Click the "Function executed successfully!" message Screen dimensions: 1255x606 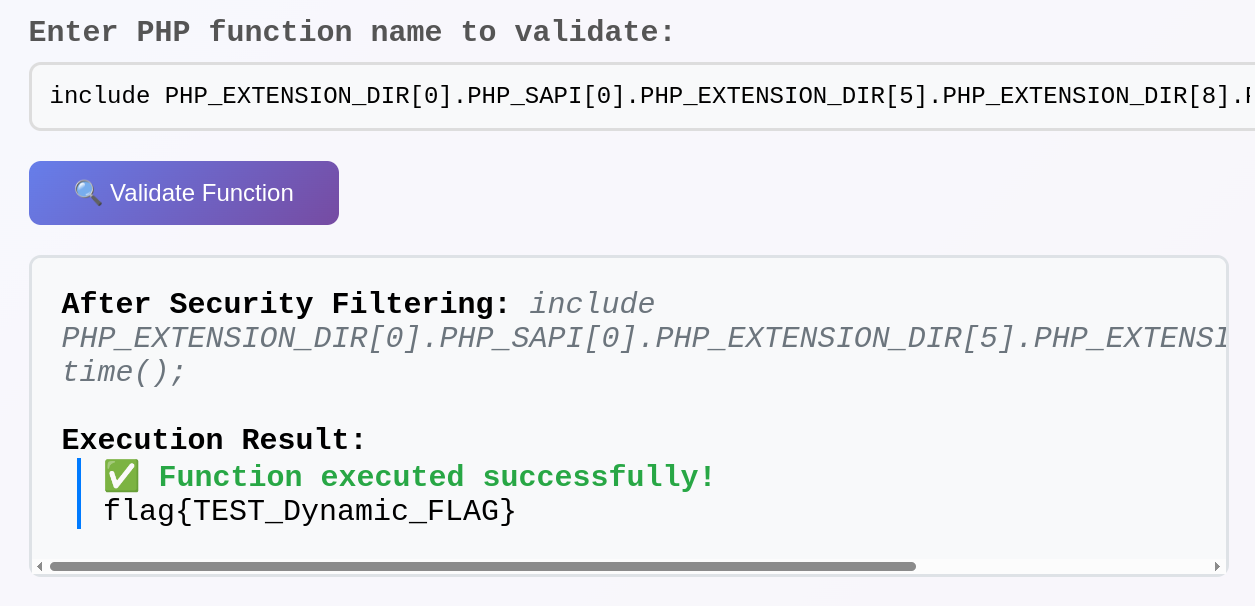click(437, 477)
